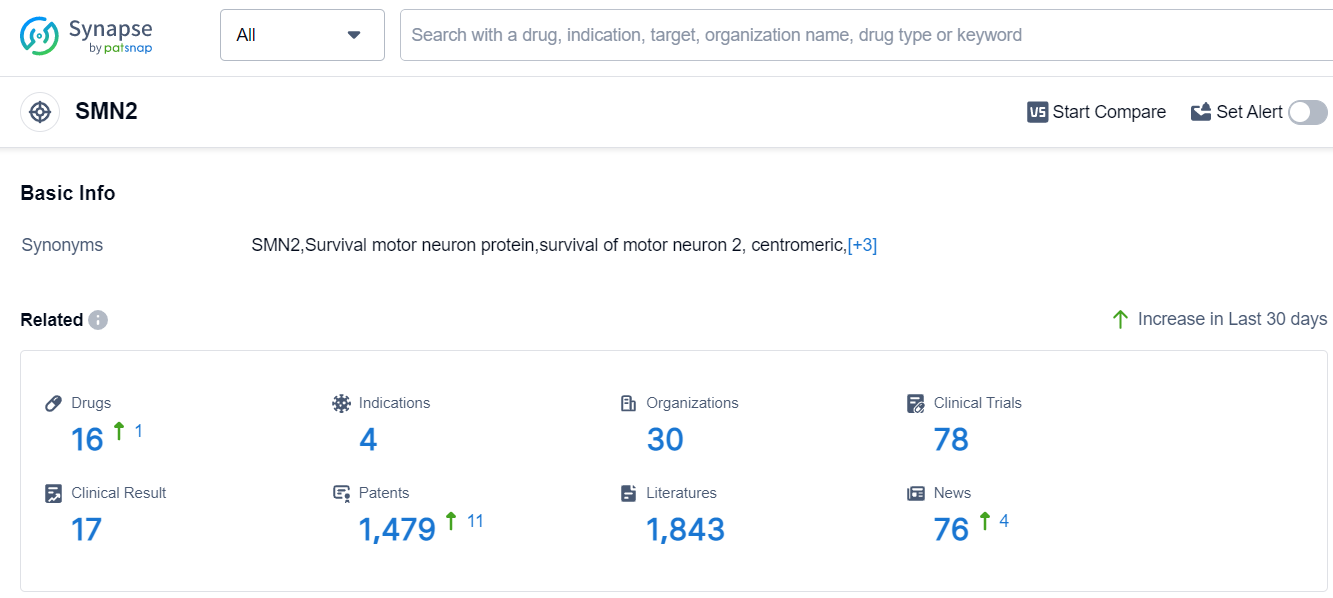Viewport: 1333px width, 598px height.
Task: Expand the +3 more synonyms link
Action: (862, 245)
